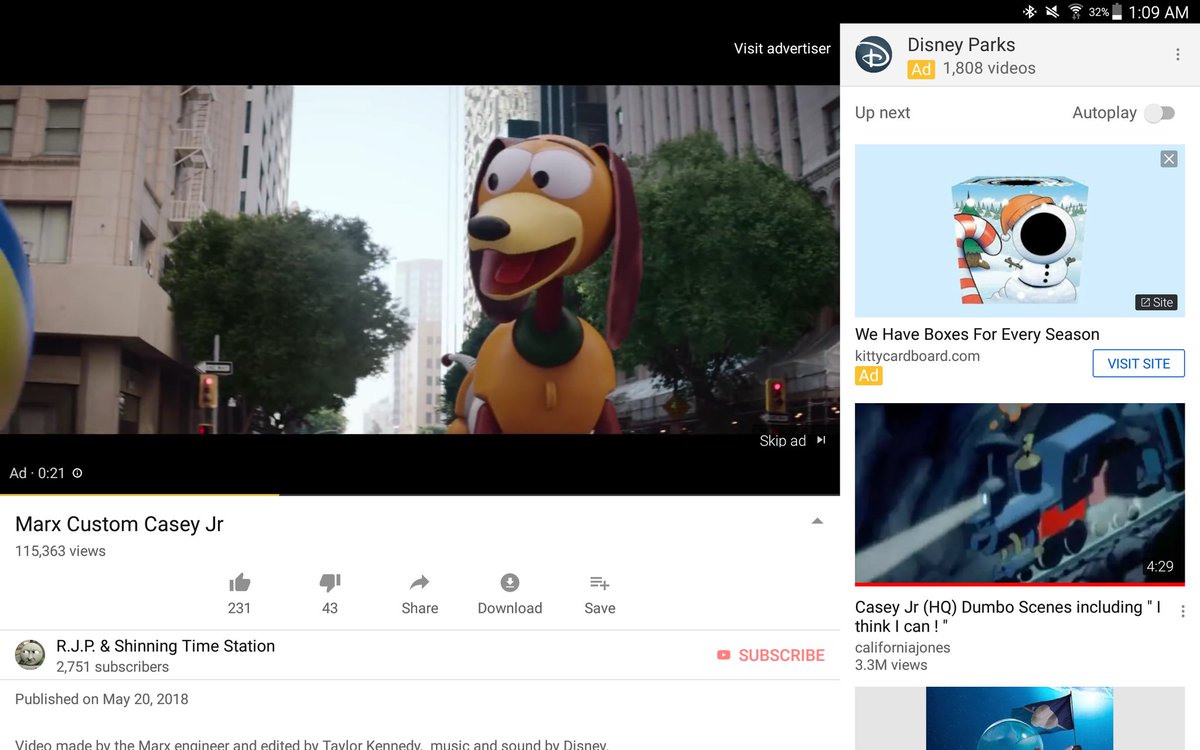This screenshot has width=1200, height=750.
Task: Tap the 115,363 views count
Action: [x=60, y=551]
